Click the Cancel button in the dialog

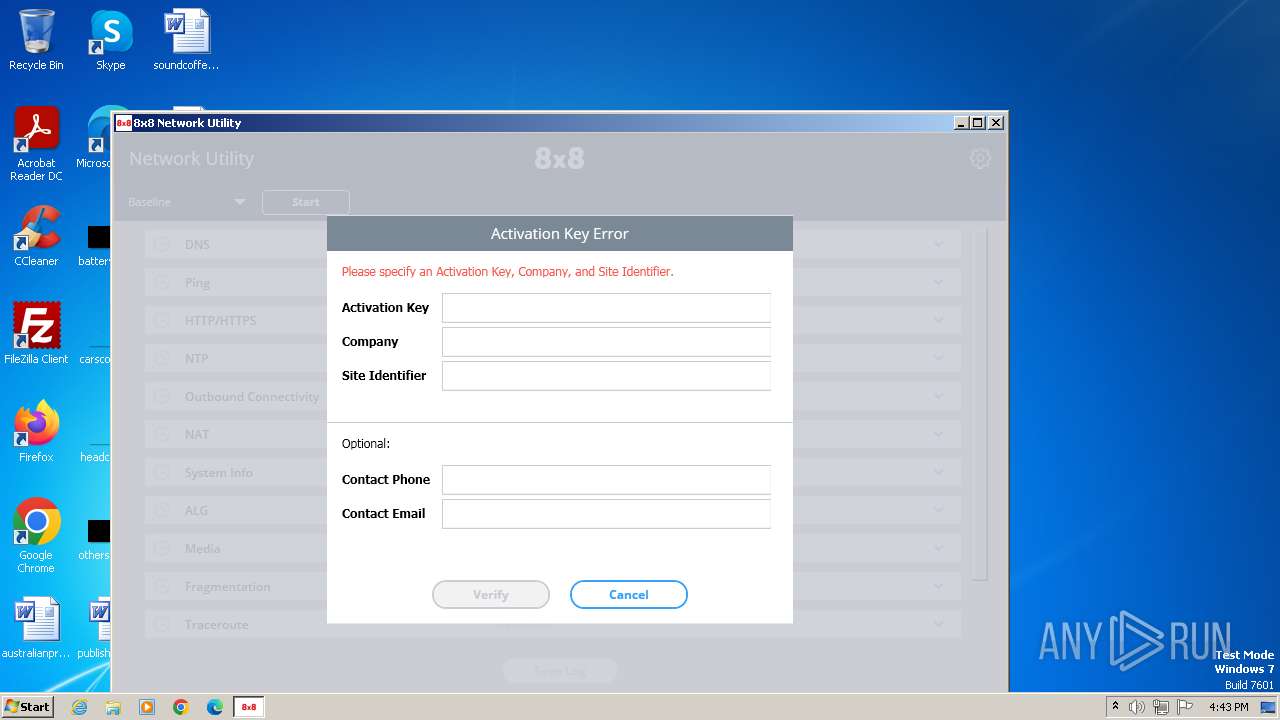pos(629,595)
